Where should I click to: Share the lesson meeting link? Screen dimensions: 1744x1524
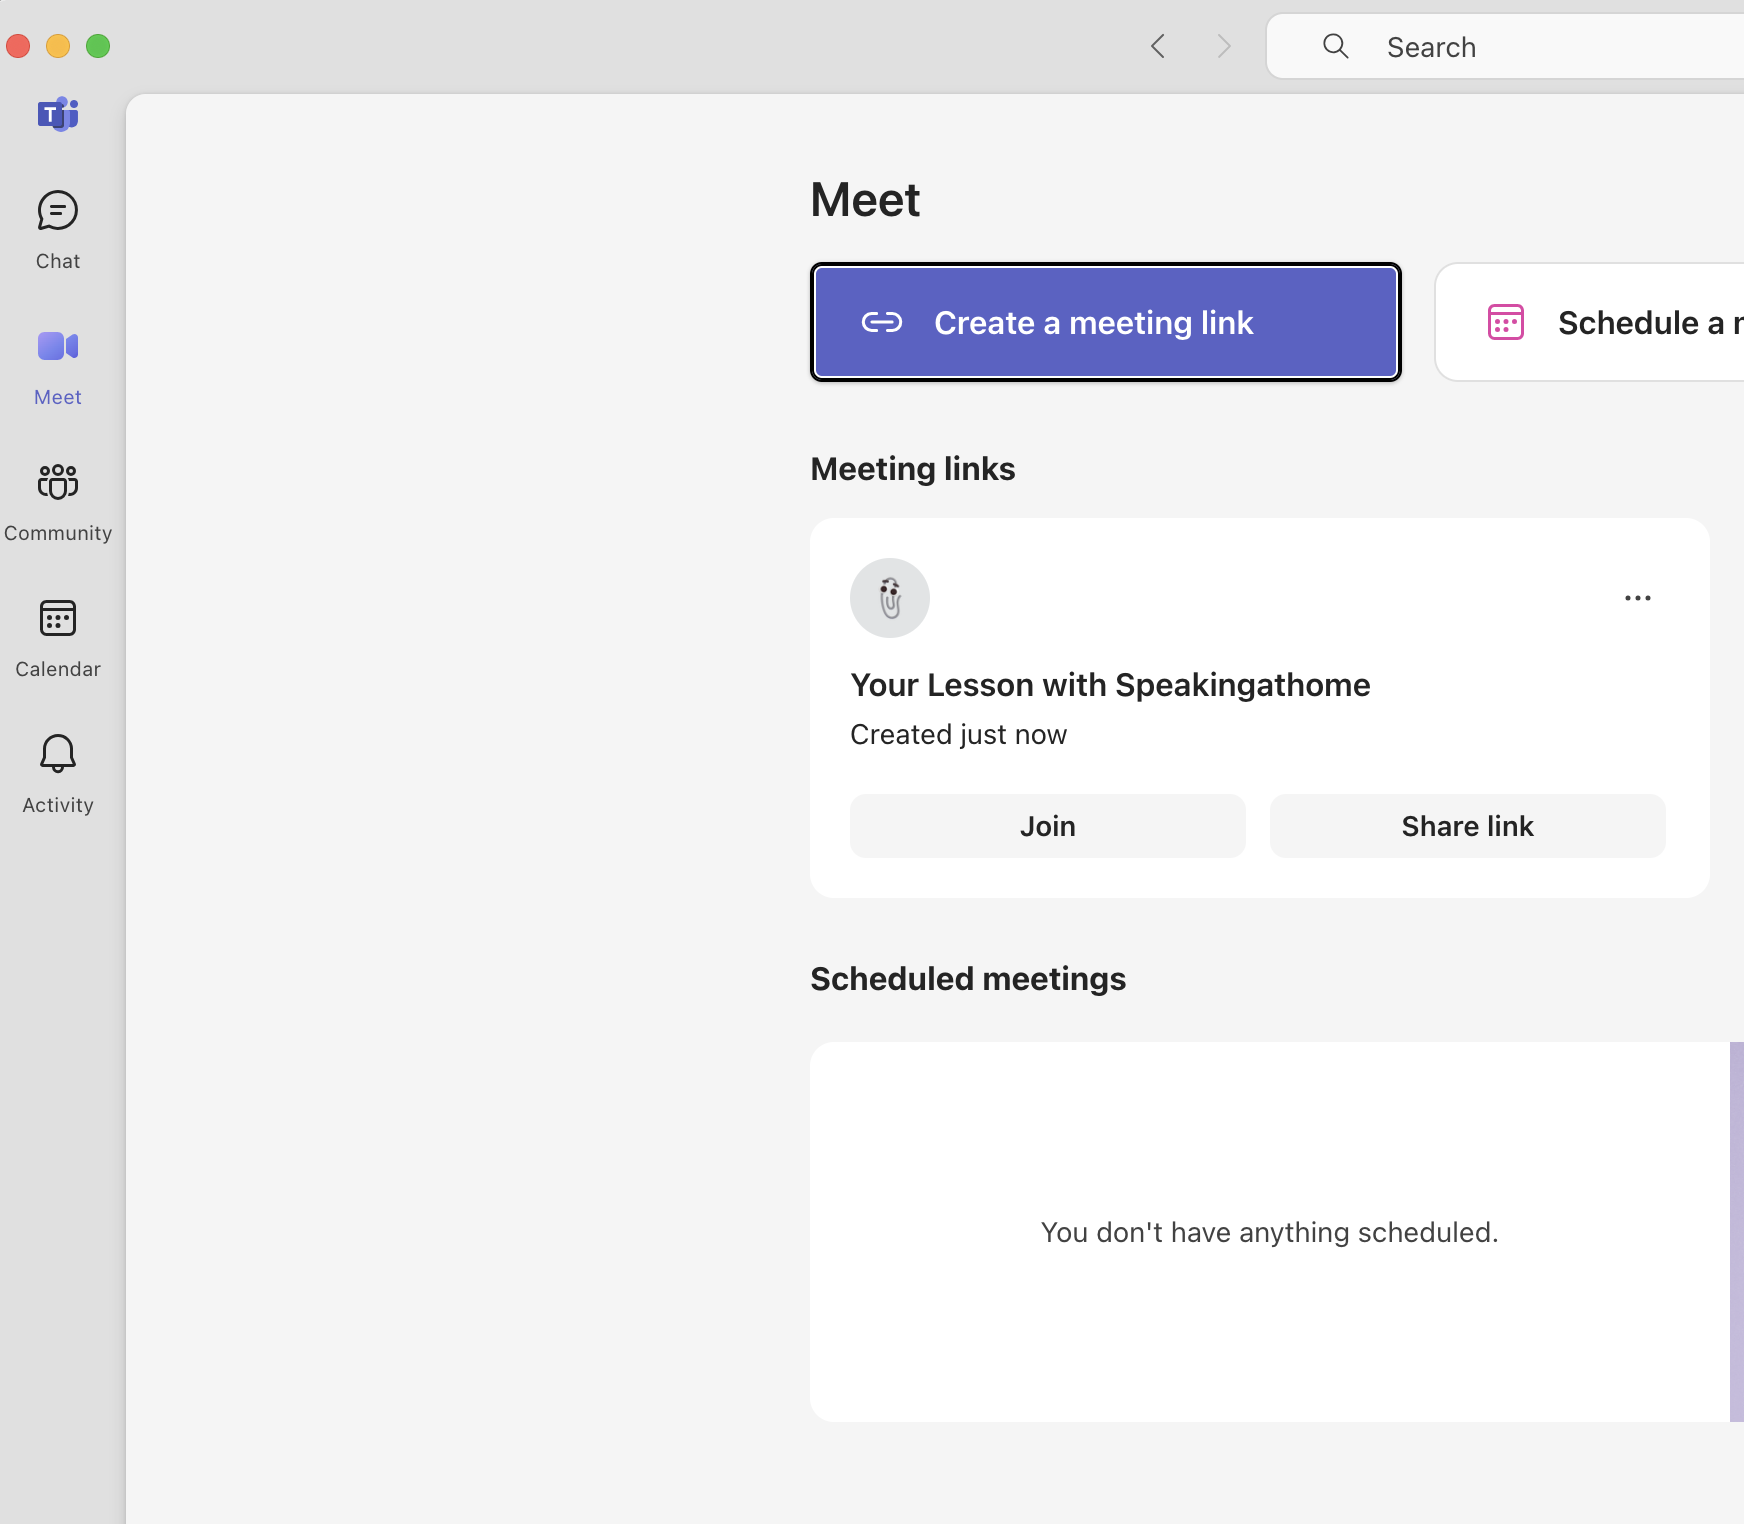pos(1467,826)
